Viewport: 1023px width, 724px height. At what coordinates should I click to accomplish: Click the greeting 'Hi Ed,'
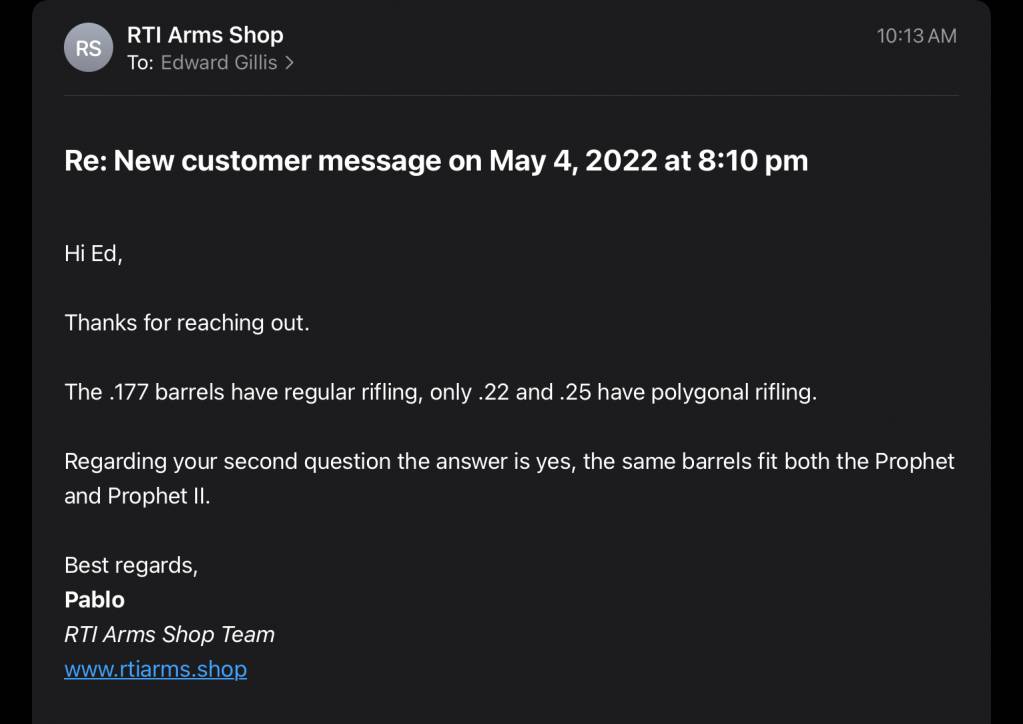(93, 253)
